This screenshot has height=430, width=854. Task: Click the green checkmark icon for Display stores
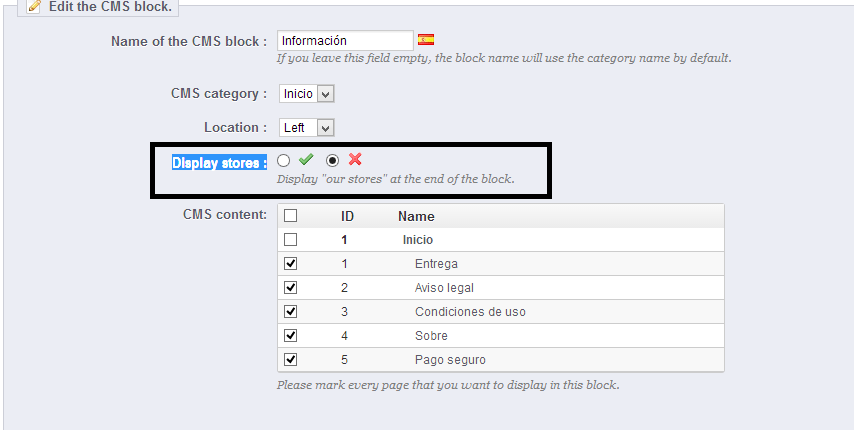(x=306, y=160)
